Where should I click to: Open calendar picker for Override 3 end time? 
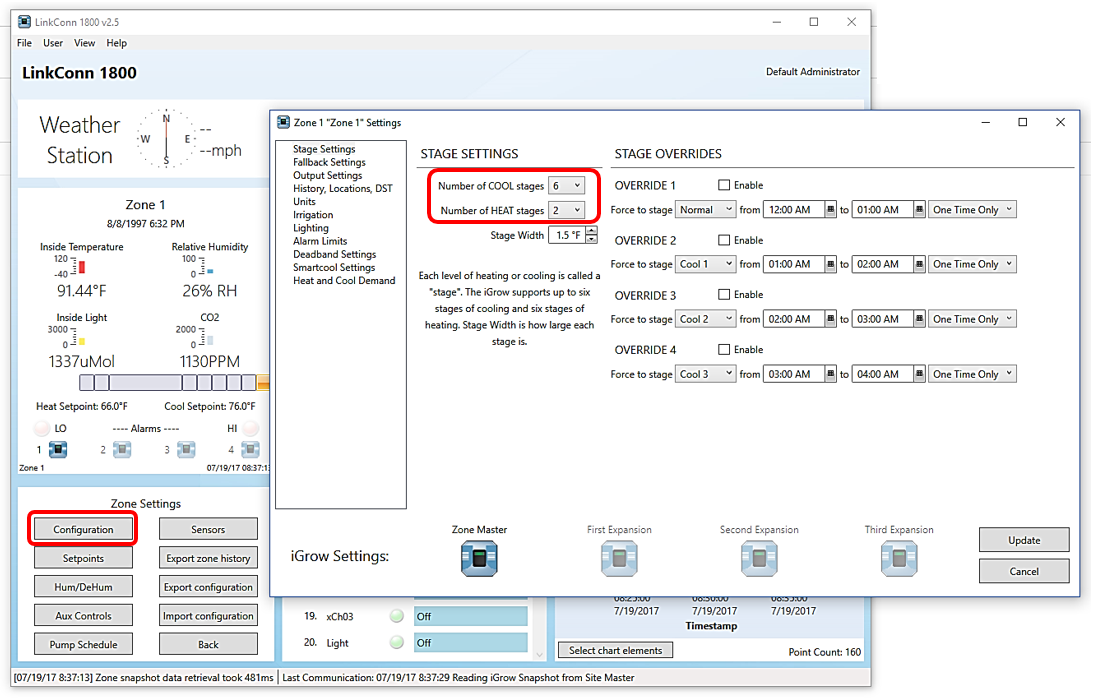tap(919, 319)
